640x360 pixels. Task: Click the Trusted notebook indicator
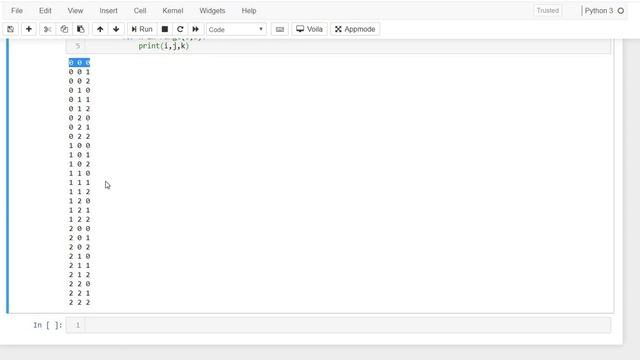point(548,11)
